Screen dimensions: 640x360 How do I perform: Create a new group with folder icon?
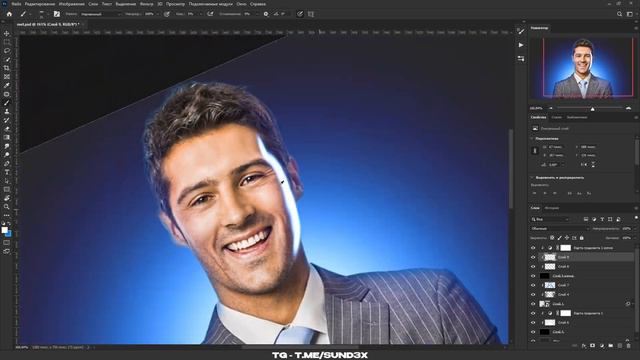coord(611,346)
